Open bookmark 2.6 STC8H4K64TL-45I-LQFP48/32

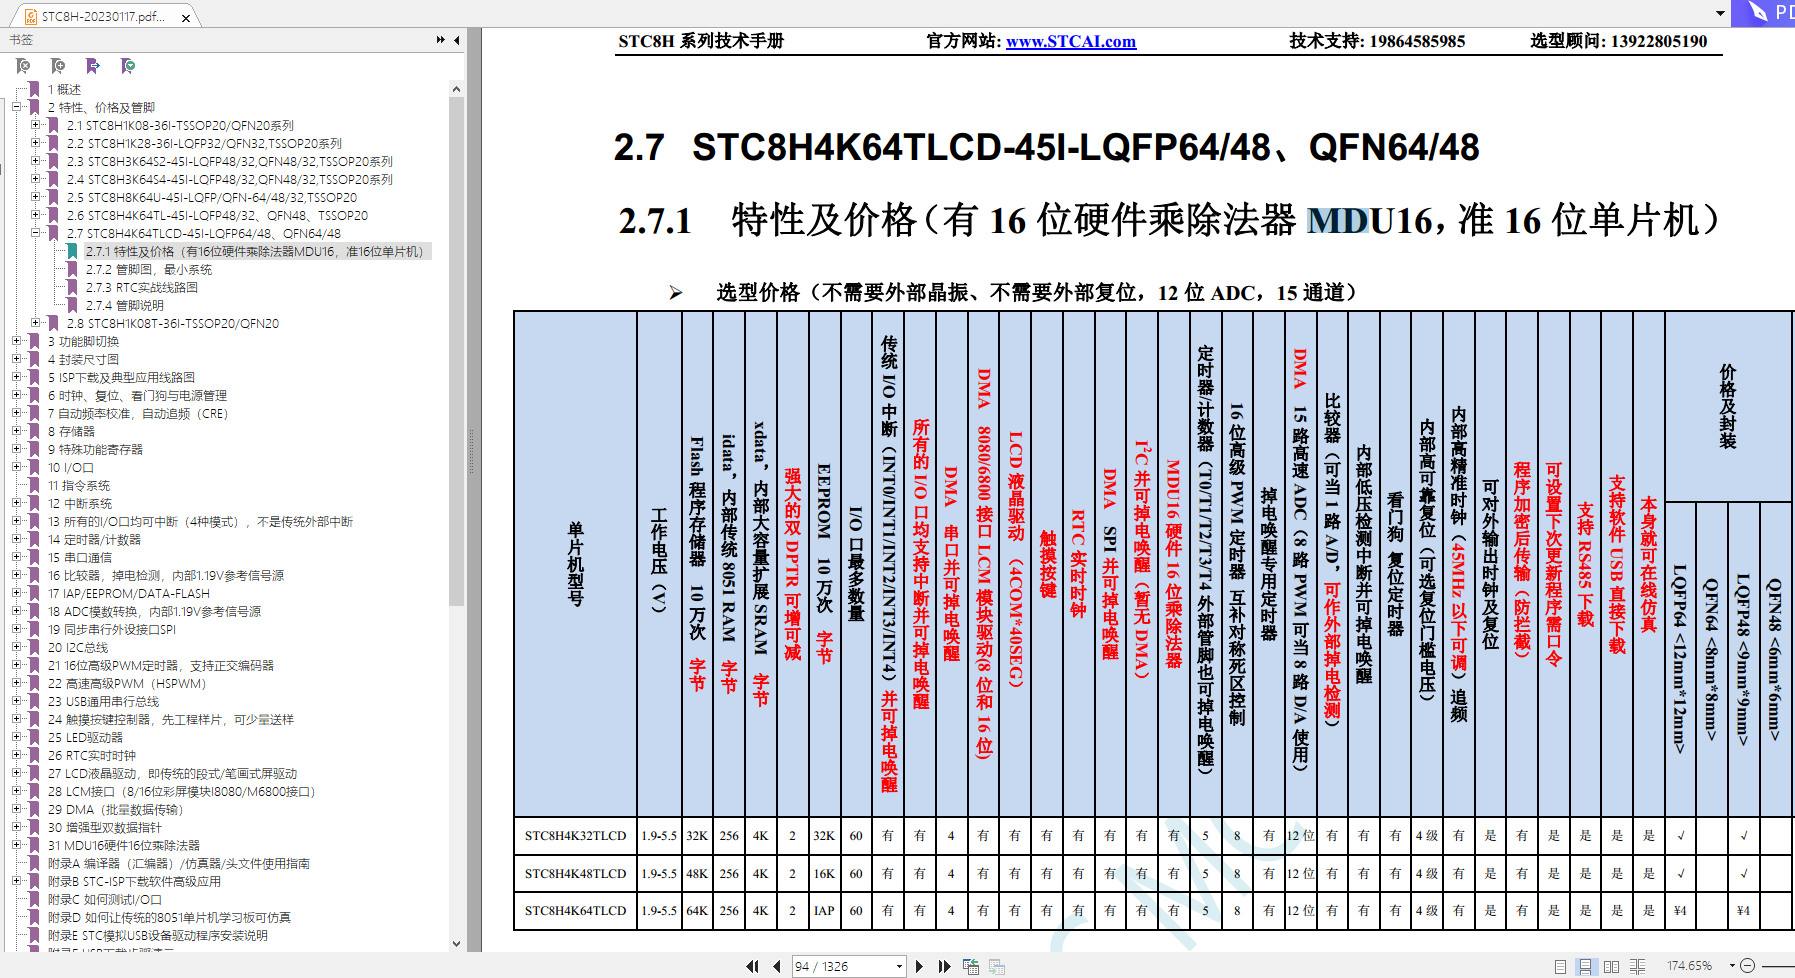[x=217, y=215]
